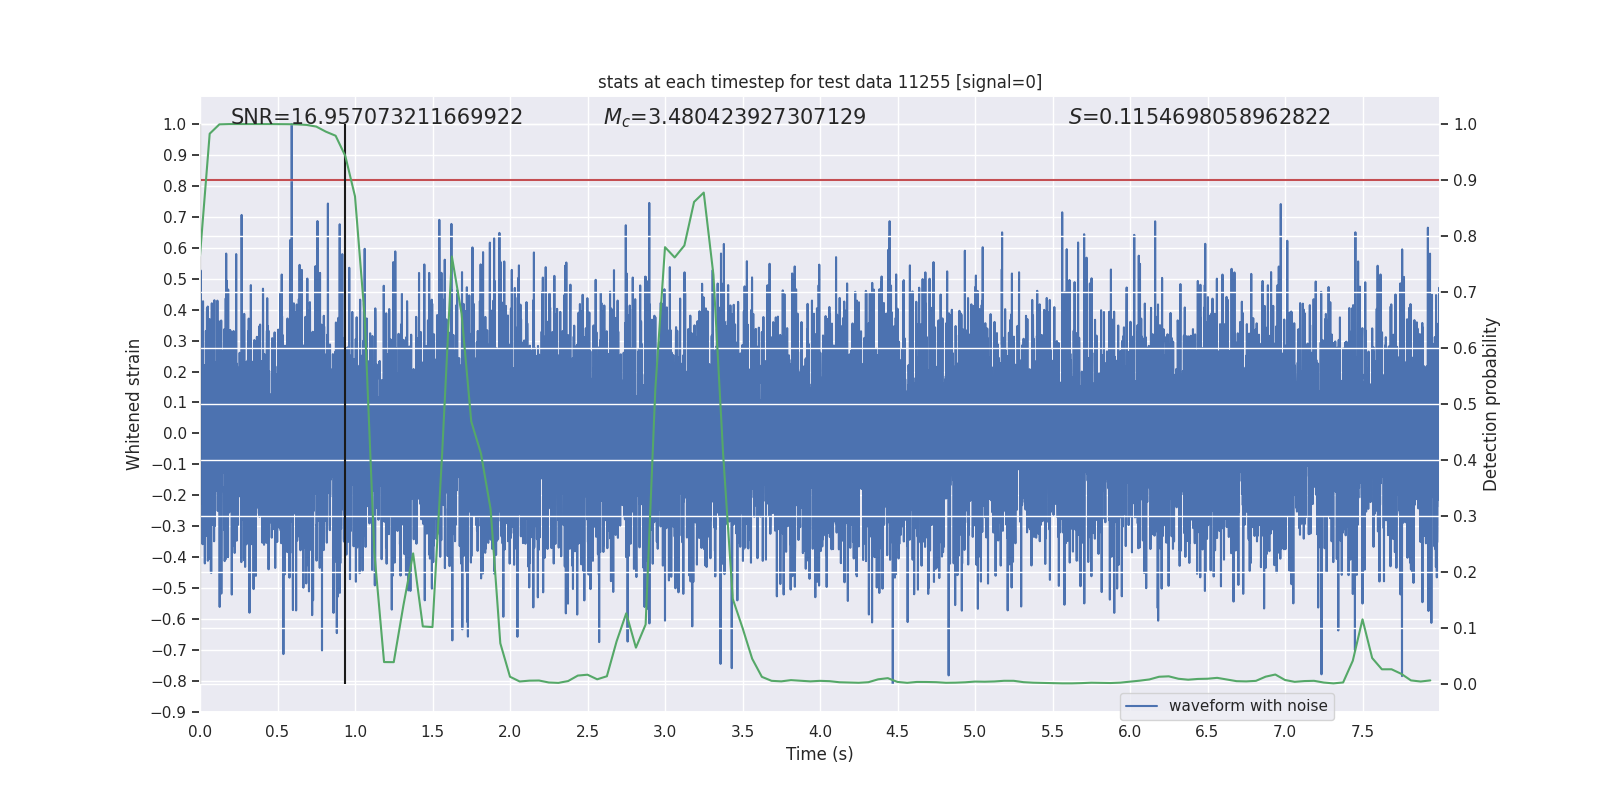Click the 'Time (s)' x-axis label

tap(819, 754)
